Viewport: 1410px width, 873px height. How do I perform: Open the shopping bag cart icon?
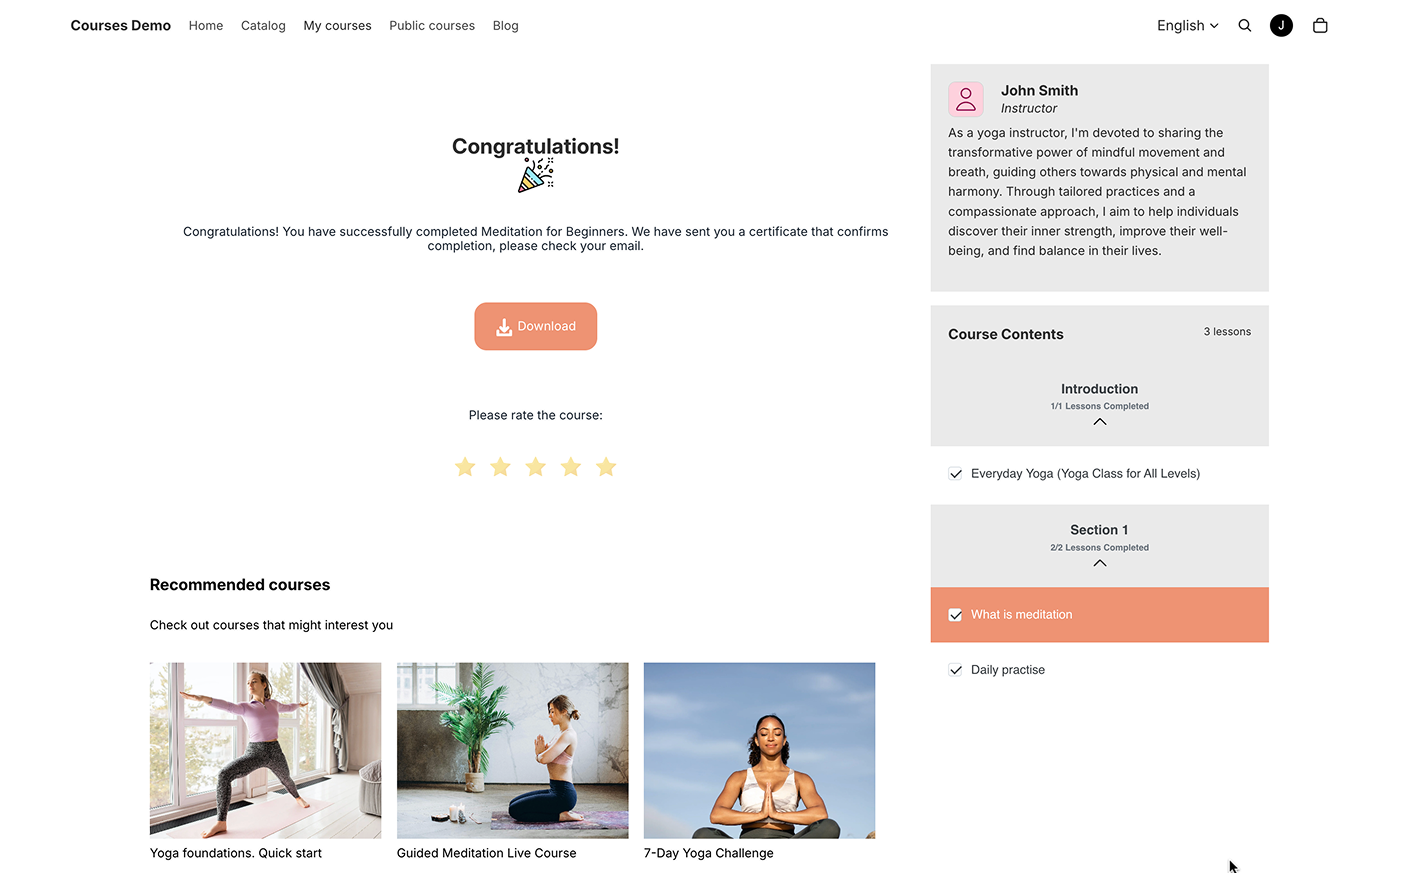(x=1320, y=26)
